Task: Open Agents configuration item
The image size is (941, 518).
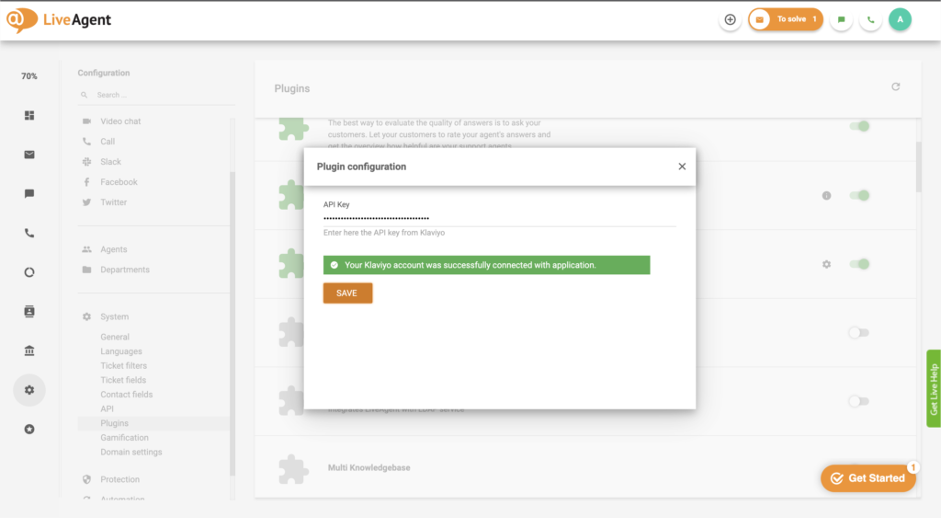Action: coord(113,249)
